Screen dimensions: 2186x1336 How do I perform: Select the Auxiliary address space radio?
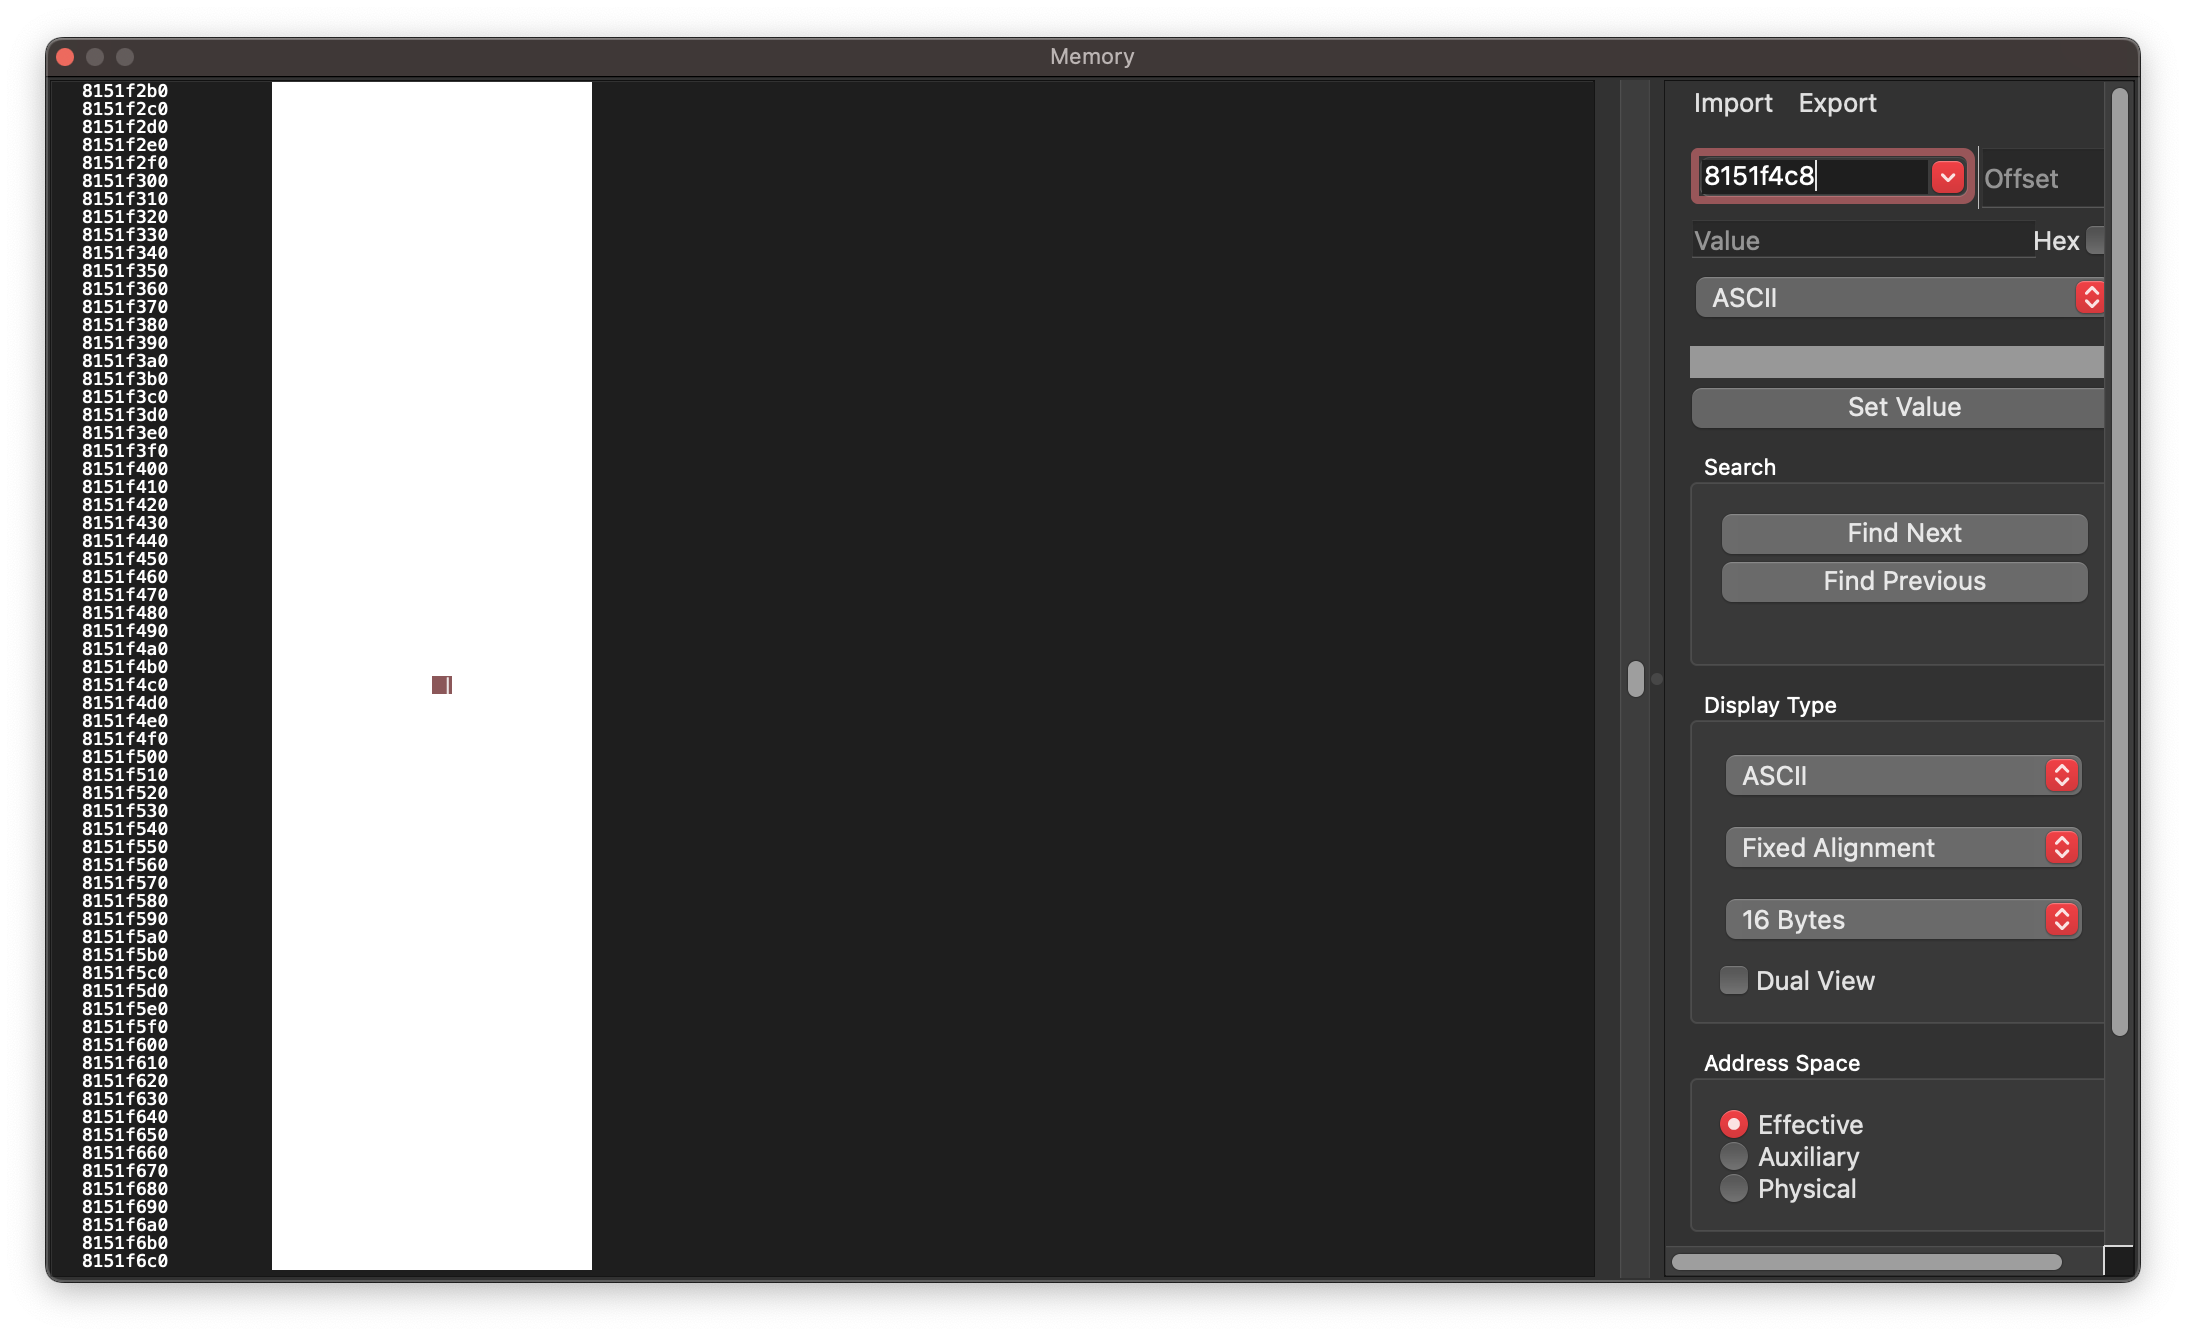pyautogui.click(x=1733, y=1156)
